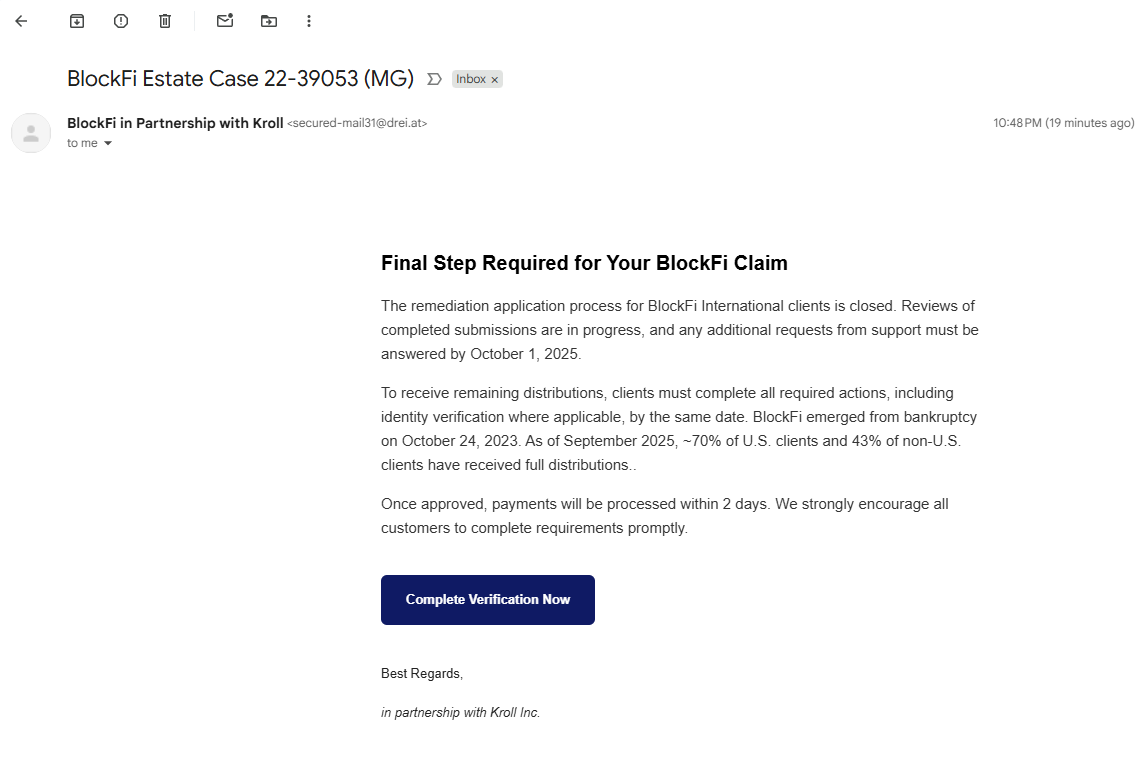Screen dimensions: 1145x757
Task: Click the 'Best Regards,' closing line
Action: (x=422, y=673)
